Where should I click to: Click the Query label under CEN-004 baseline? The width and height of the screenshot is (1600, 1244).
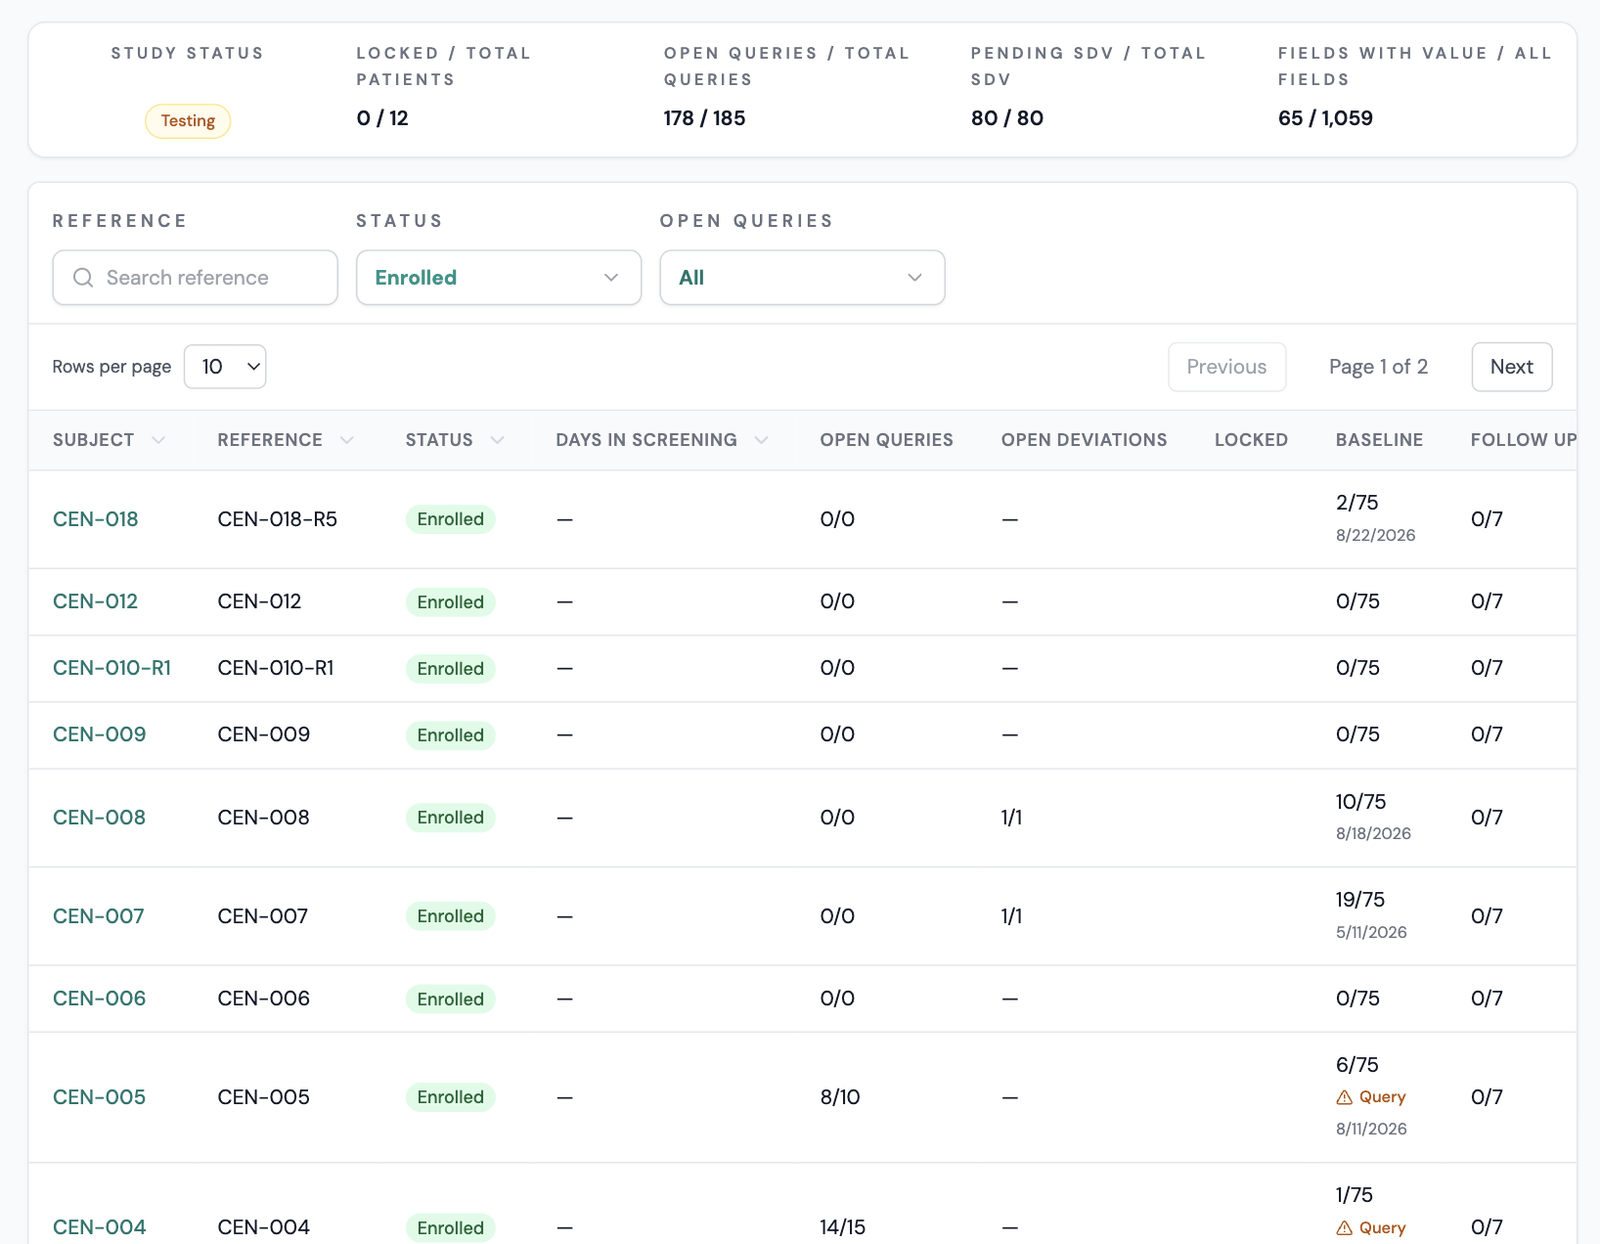pyautogui.click(x=1382, y=1228)
